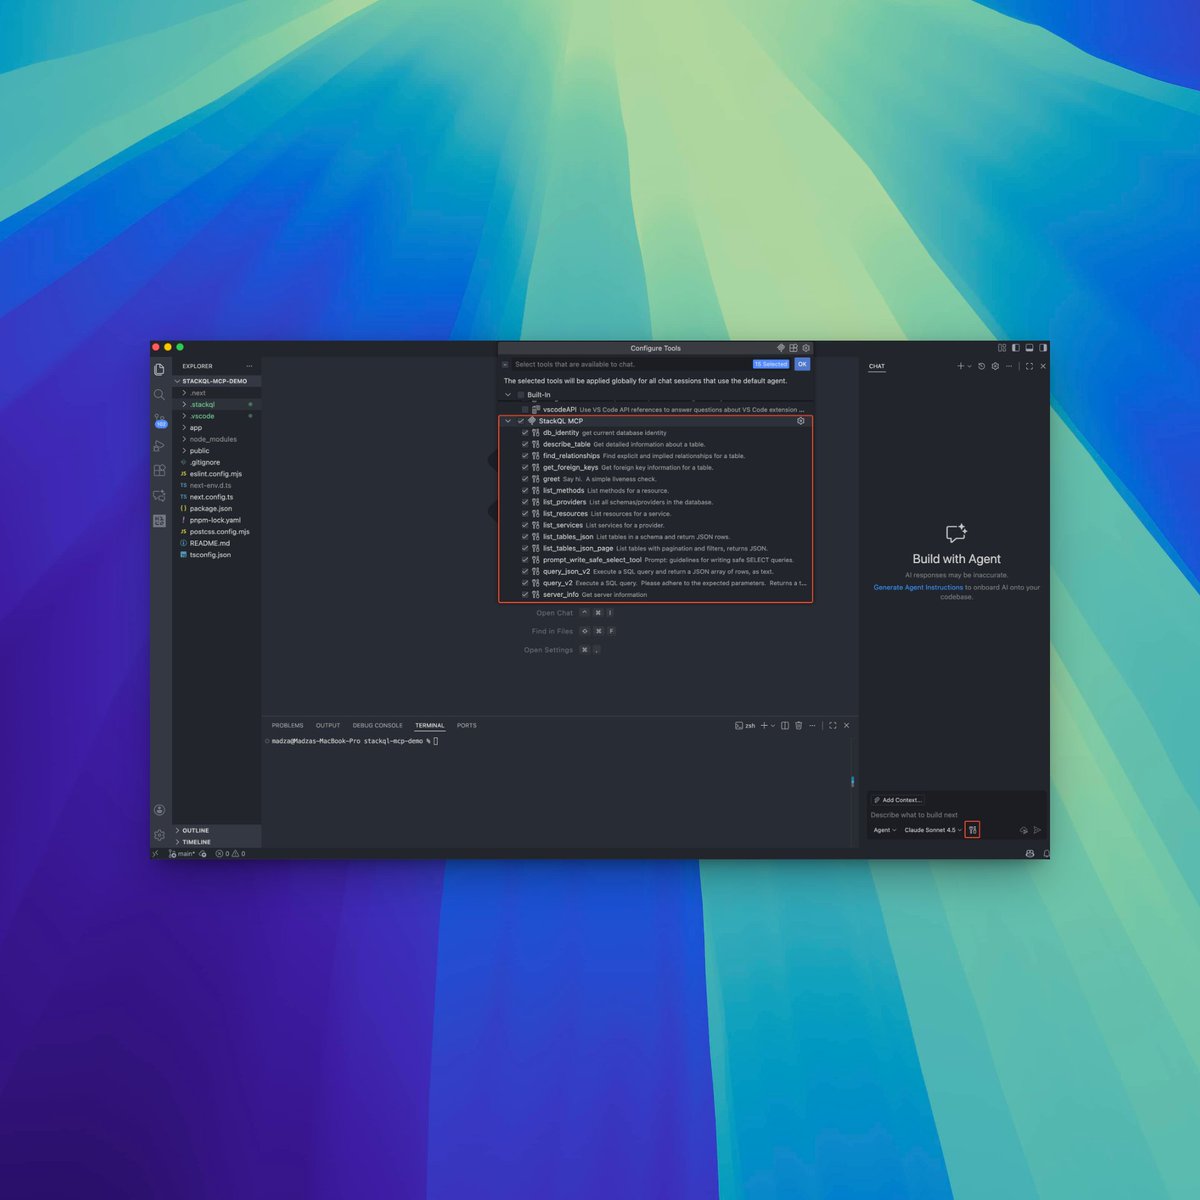Uncheck the db_identity tool
This screenshot has width=1200, height=1200.
(x=525, y=433)
